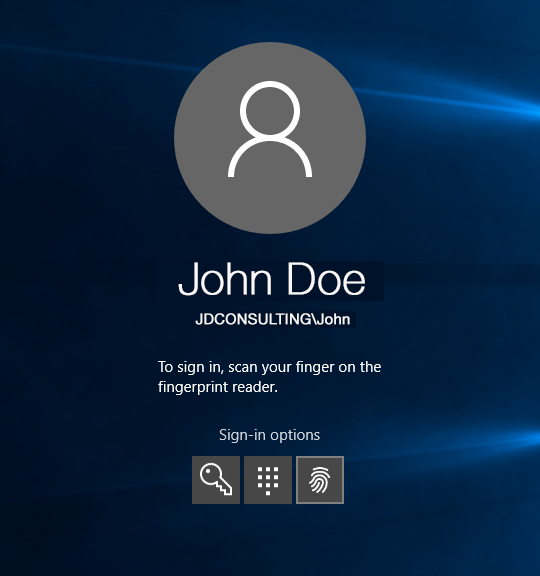Click the fingerprint reader line of the message
This screenshot has height=576, width=540.
tap(218, 387)
